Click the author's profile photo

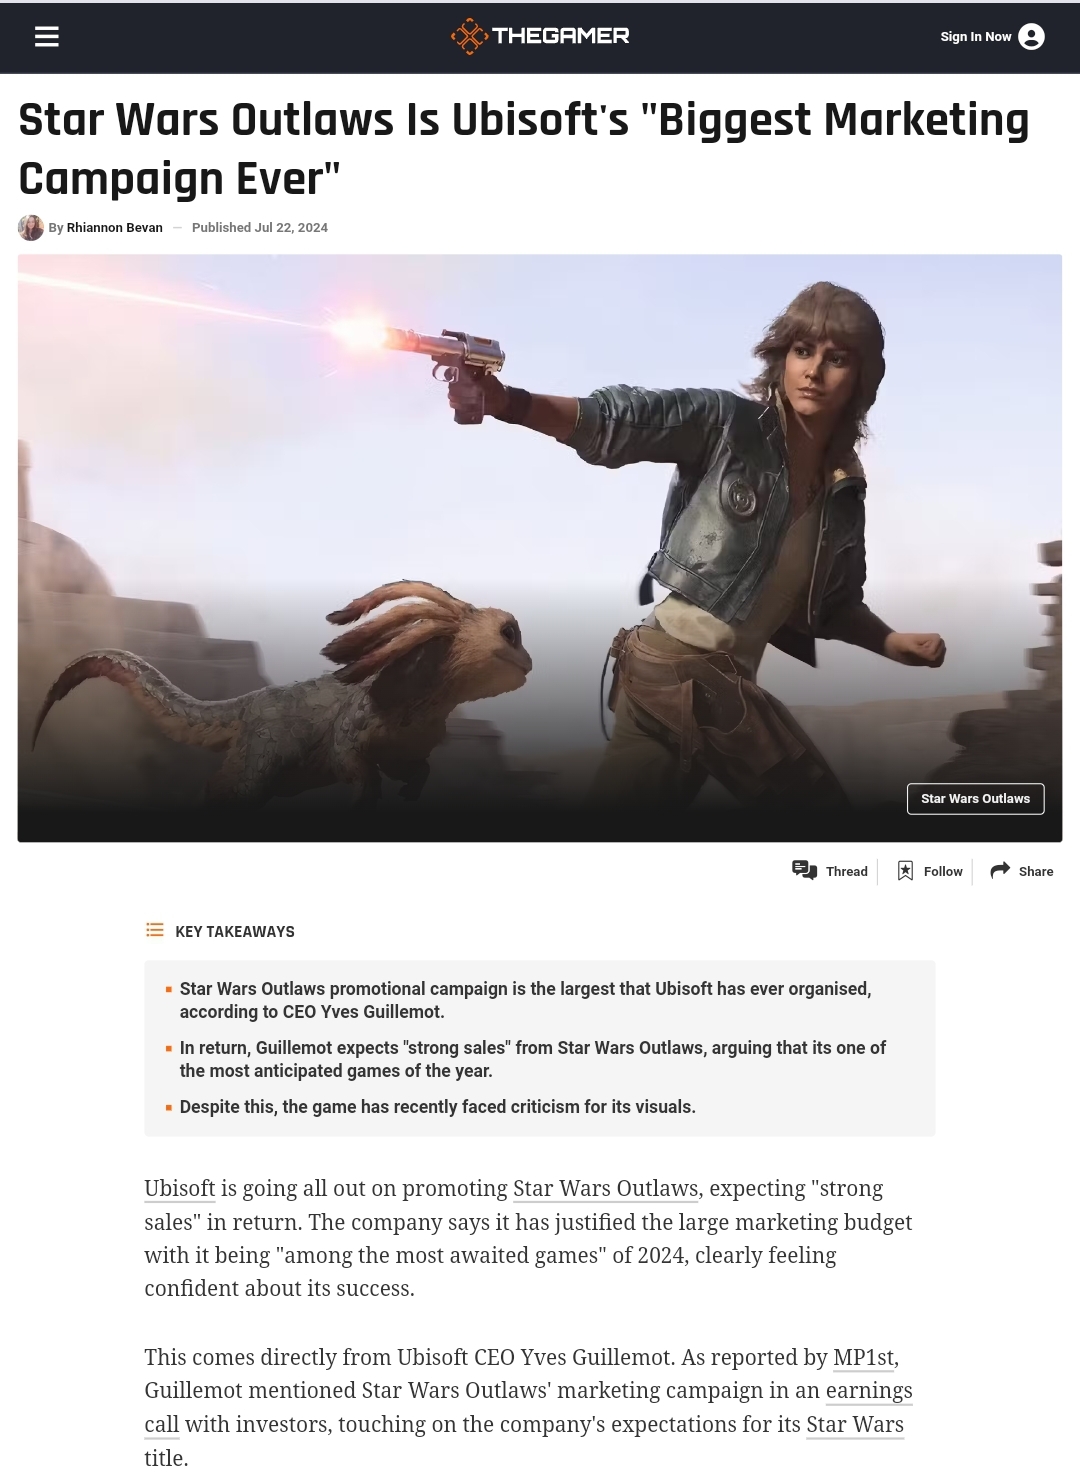click(31, 228)
